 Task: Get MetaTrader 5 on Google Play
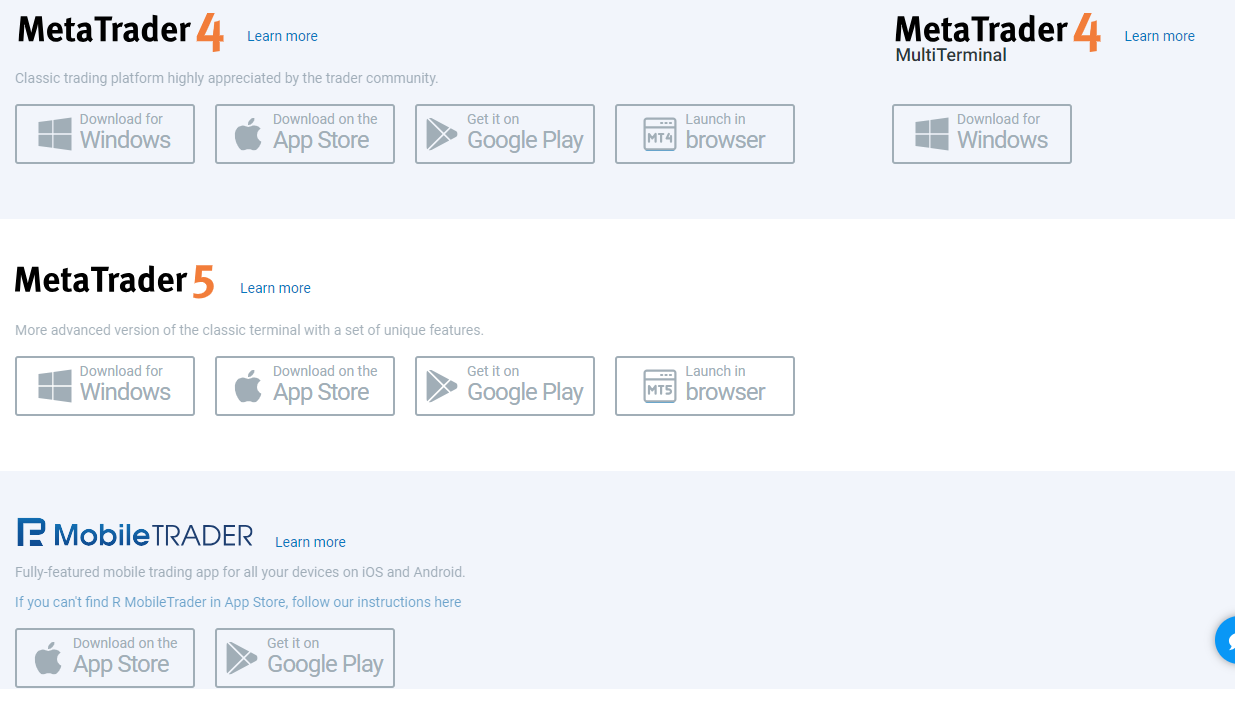pos(505,386)
